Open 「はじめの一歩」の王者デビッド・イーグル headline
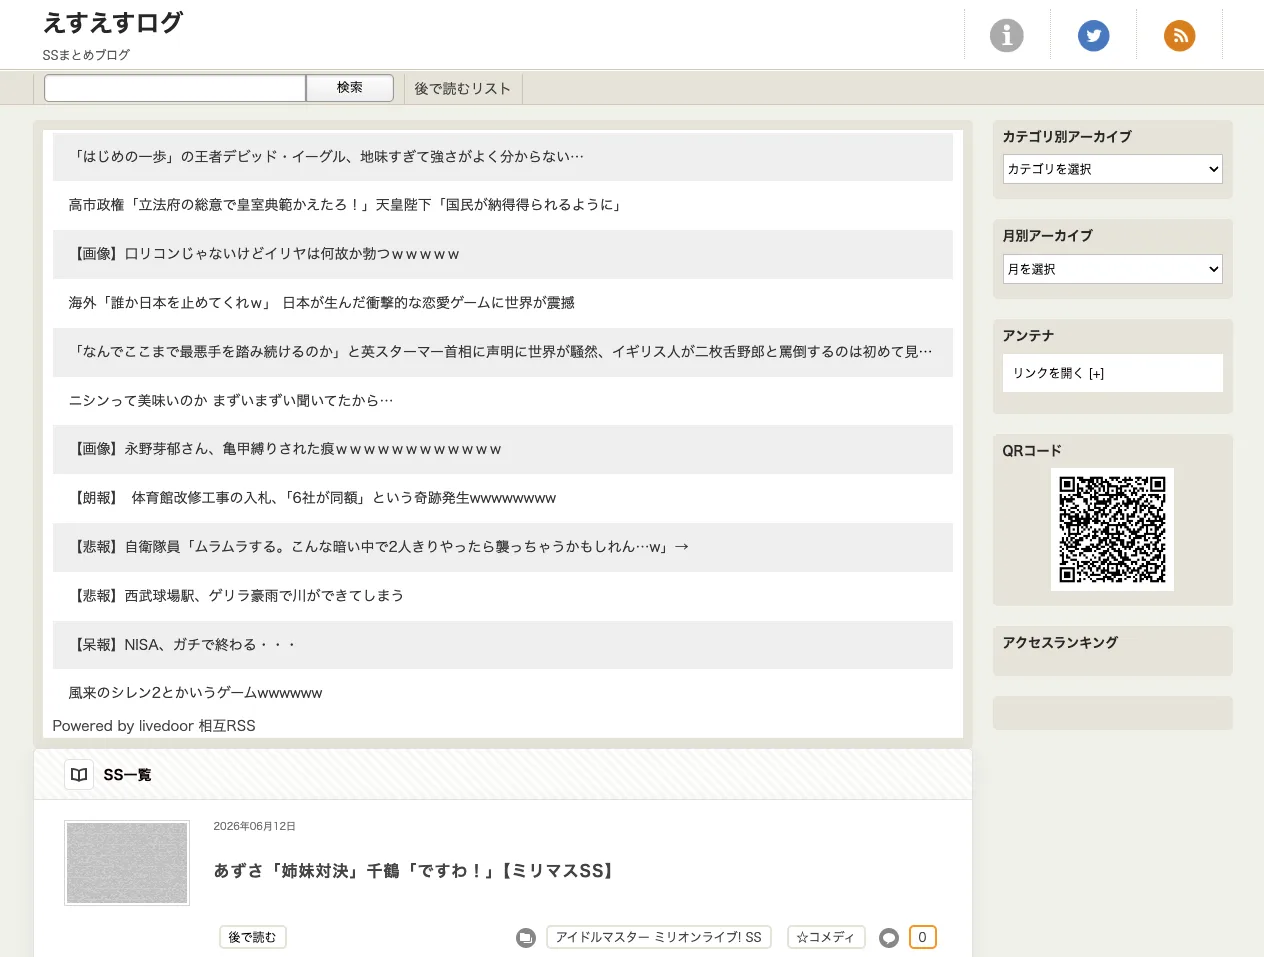The image size is (1264, 957). 326,156
